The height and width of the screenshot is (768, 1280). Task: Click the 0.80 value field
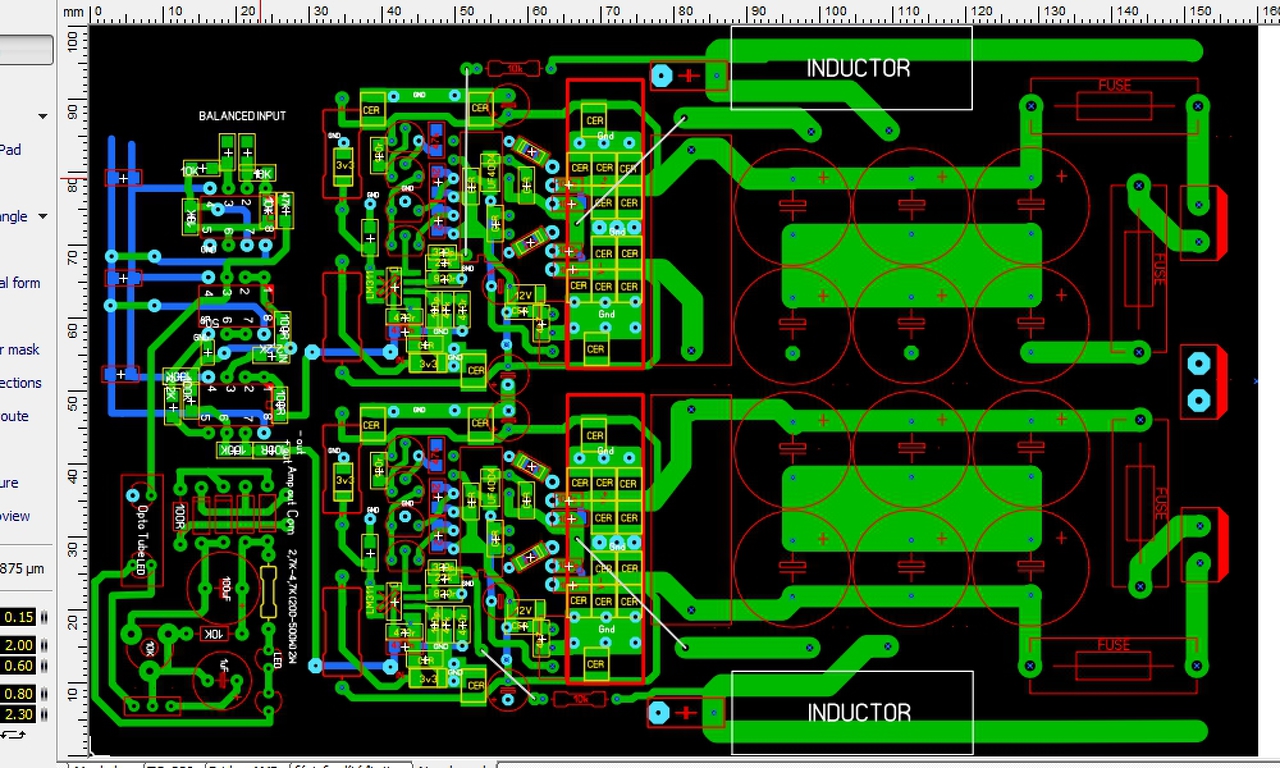(x=19, y=694)
